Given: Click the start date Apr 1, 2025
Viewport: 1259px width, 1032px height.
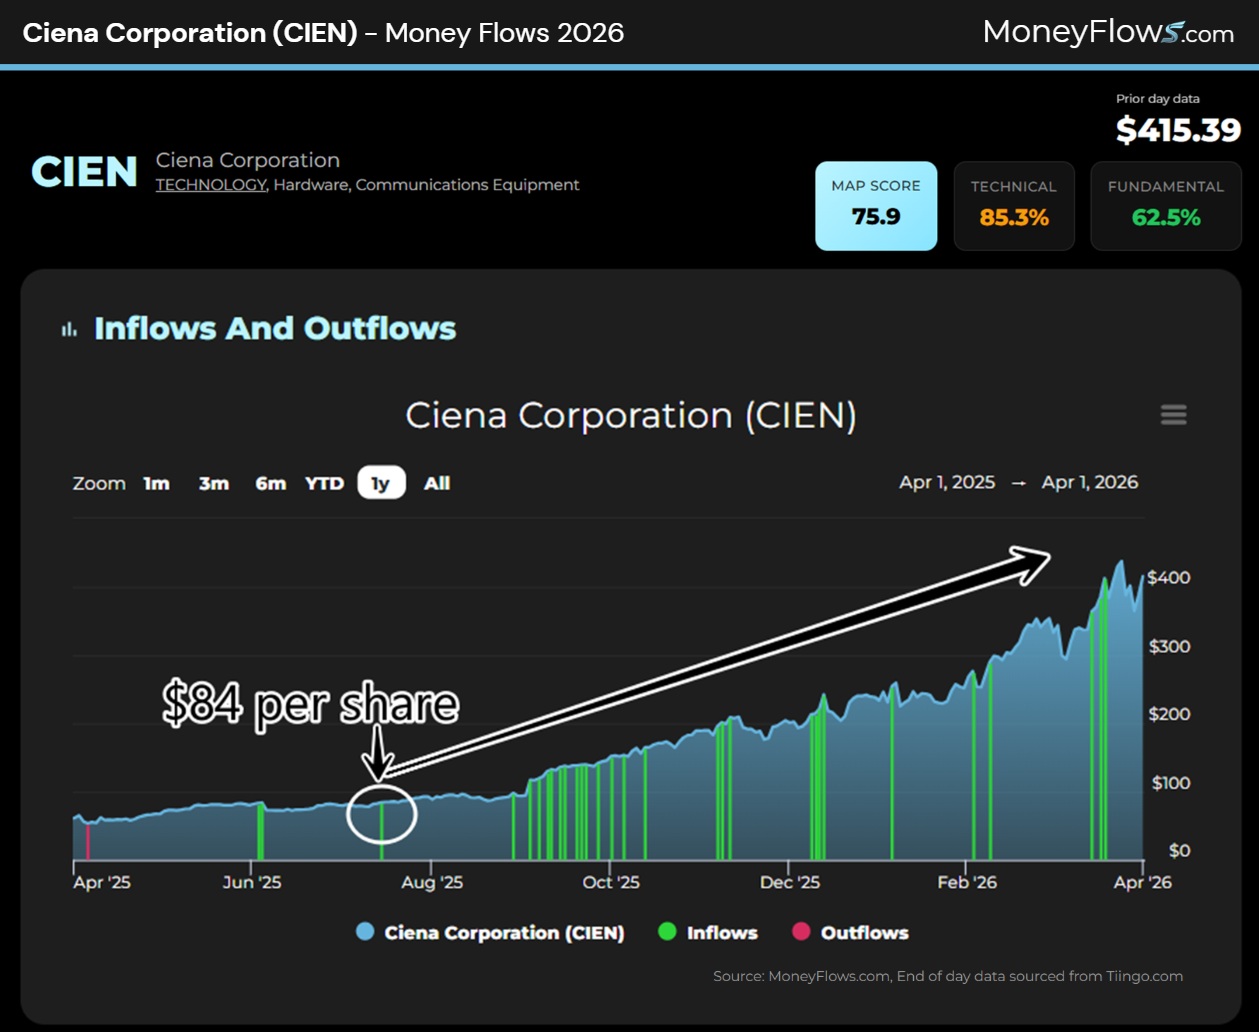Looking at the screenshot, I should pyautogui.click(x=946, y=482).
